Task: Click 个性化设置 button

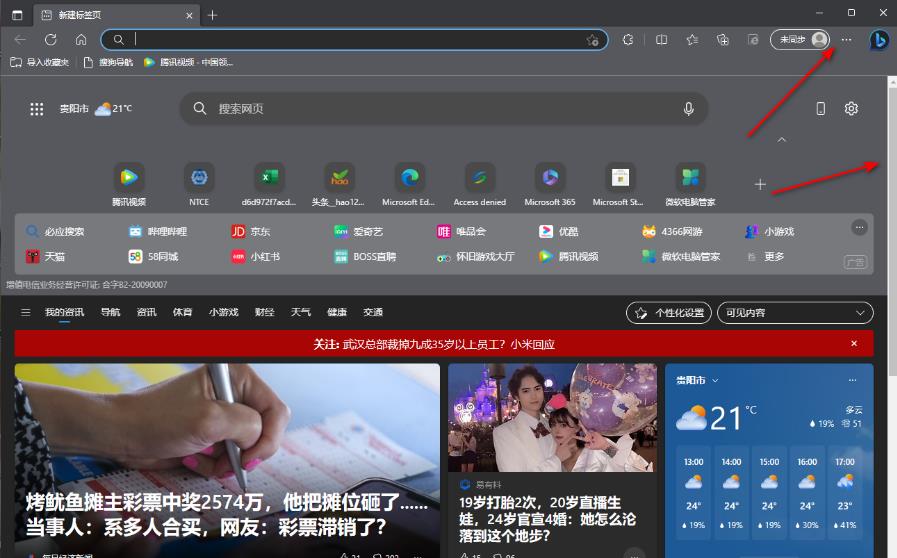Action: point(669,312)
